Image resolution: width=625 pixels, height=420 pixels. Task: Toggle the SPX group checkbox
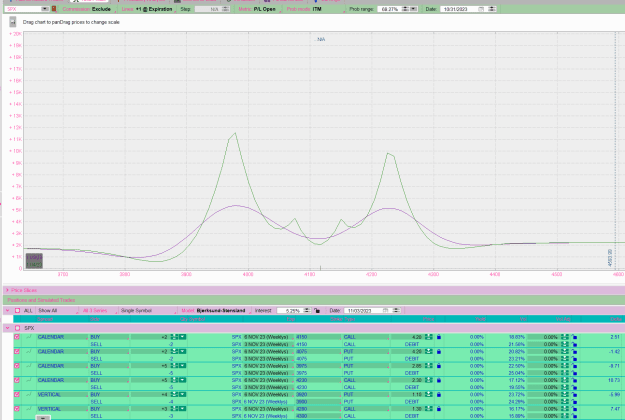coord(17,328)
